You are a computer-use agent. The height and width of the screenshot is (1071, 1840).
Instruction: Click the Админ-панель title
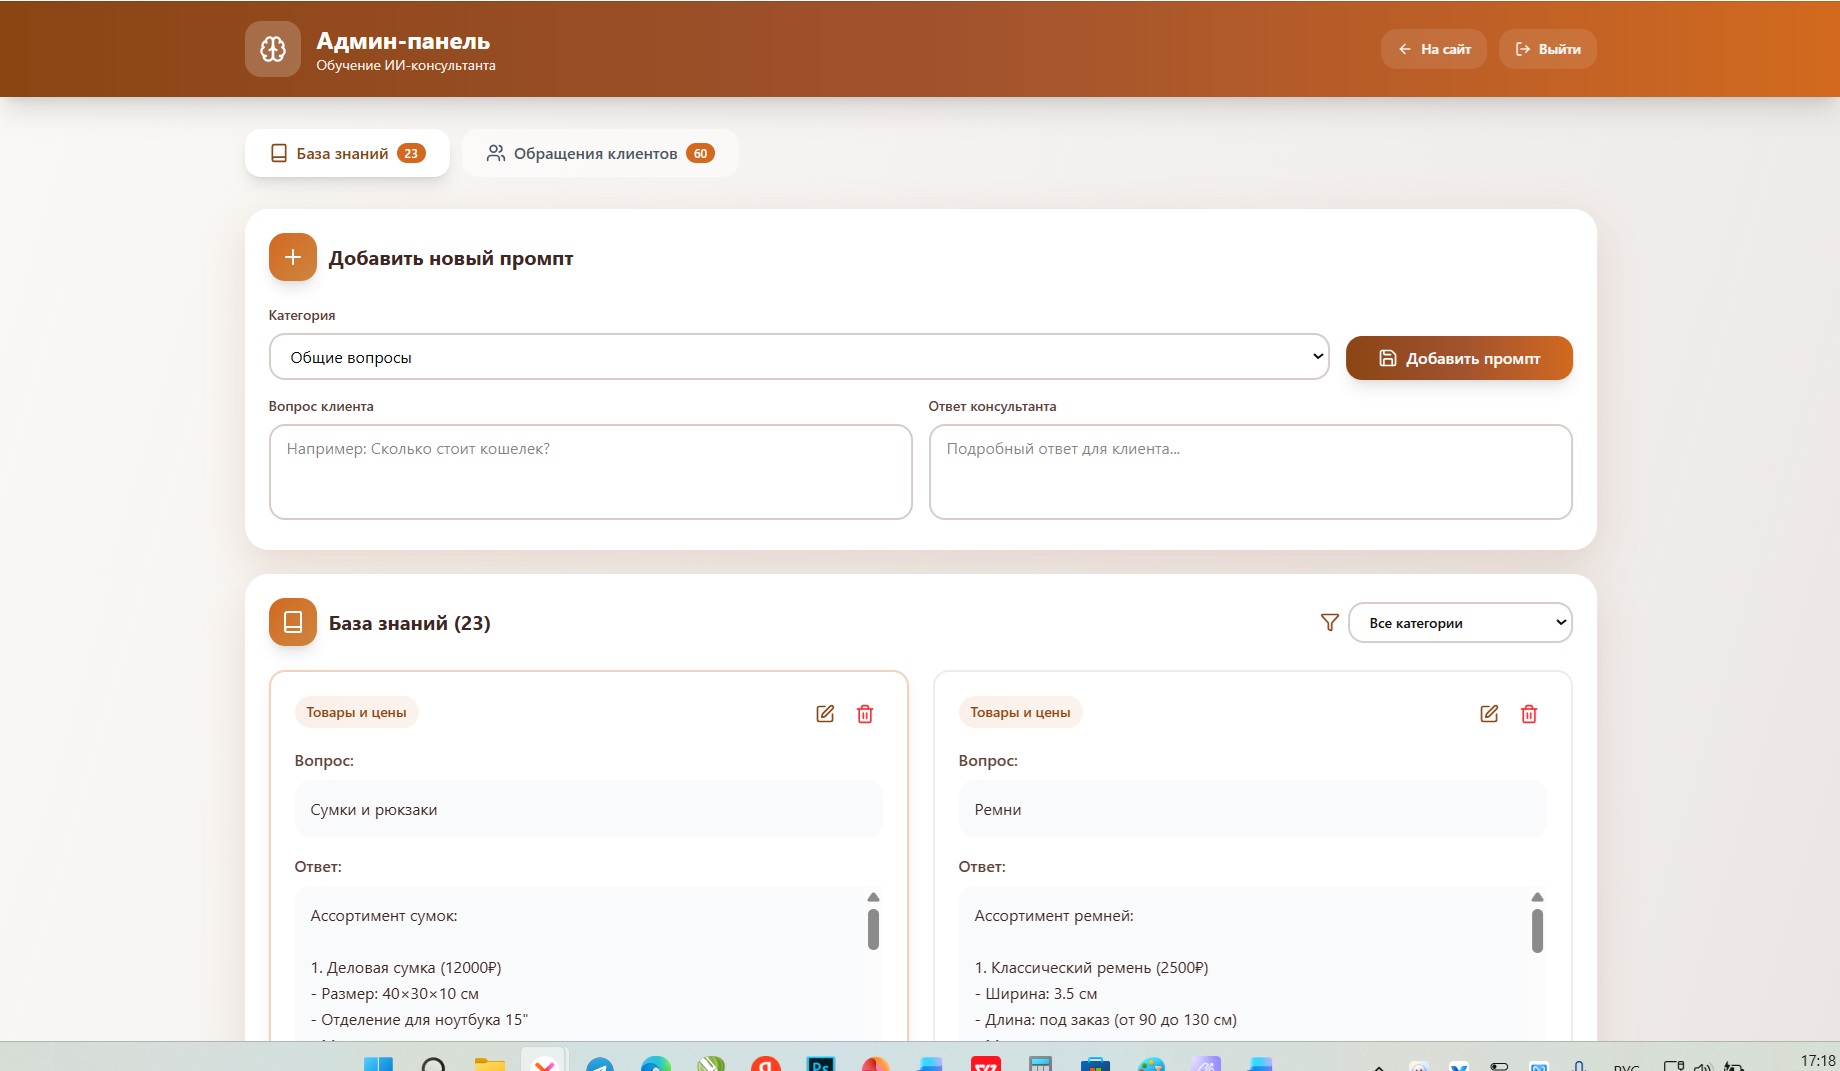pos(403,41)
